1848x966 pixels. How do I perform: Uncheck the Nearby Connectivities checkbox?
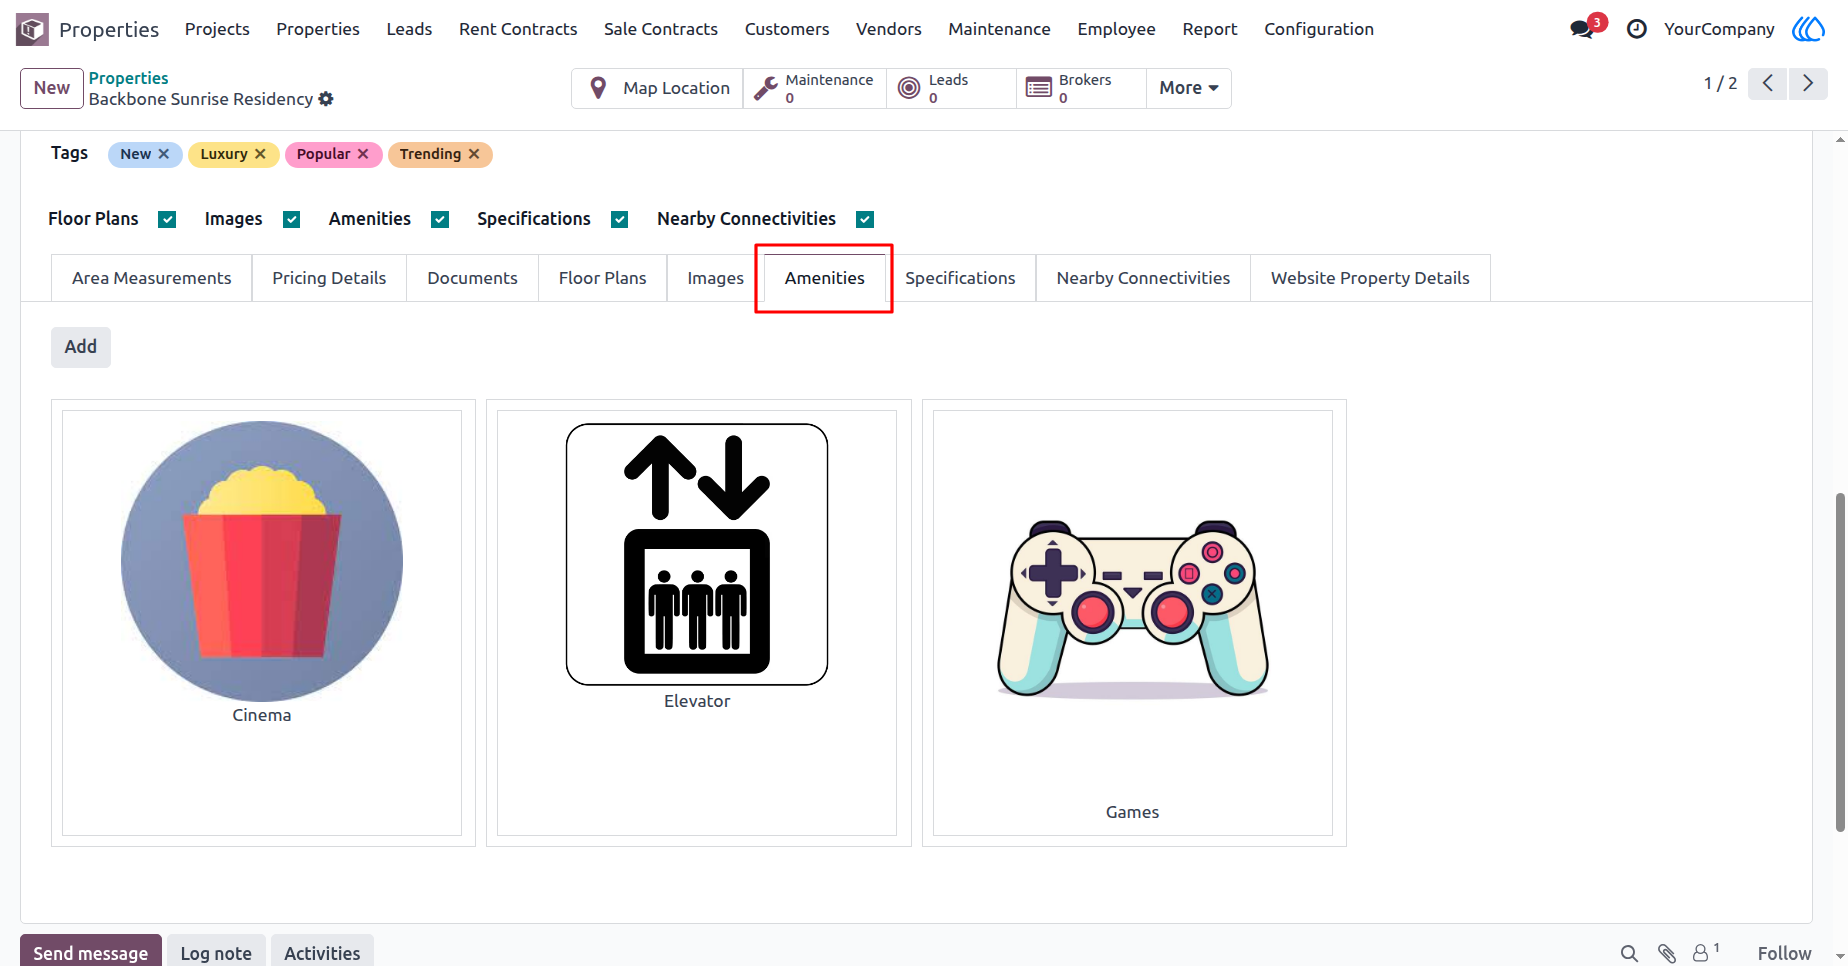(865, 219)
